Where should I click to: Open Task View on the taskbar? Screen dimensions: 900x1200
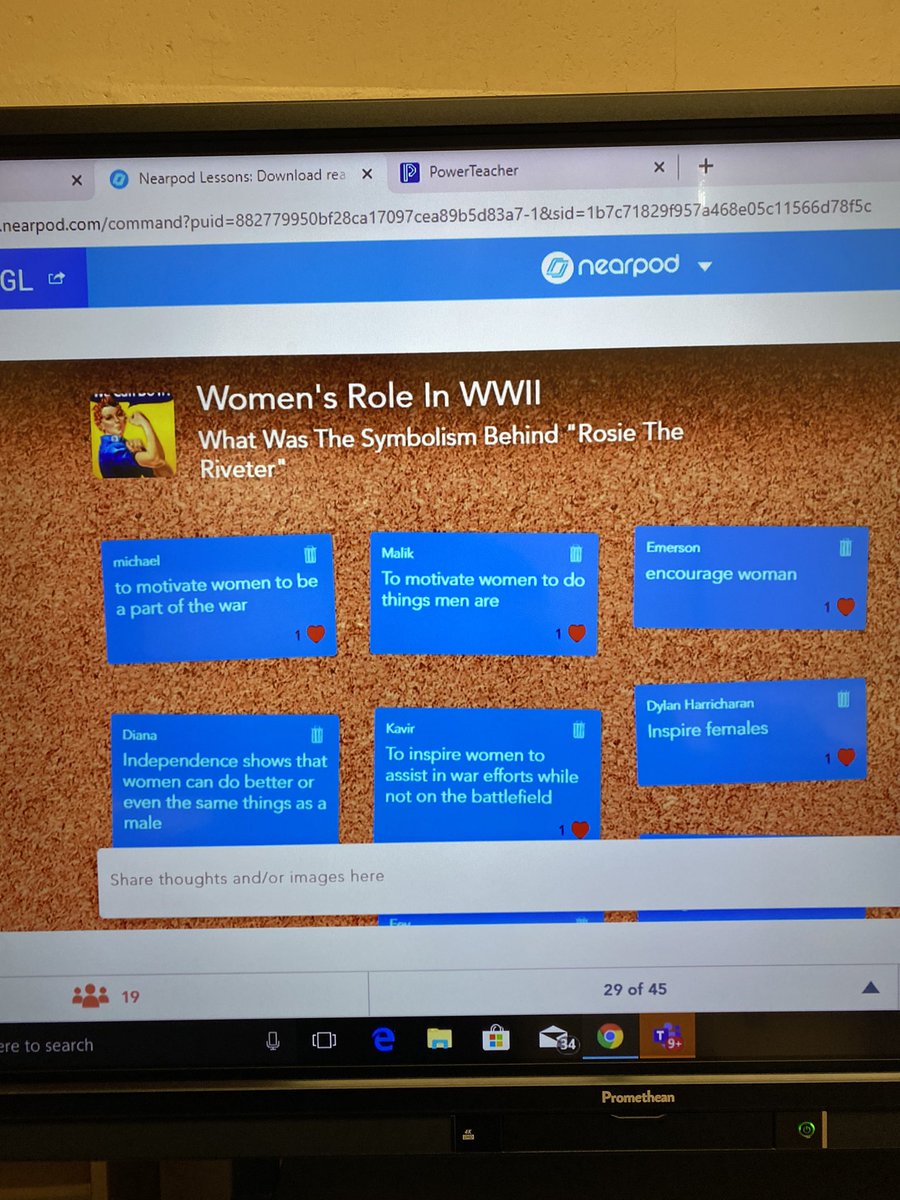point(323,1041)
